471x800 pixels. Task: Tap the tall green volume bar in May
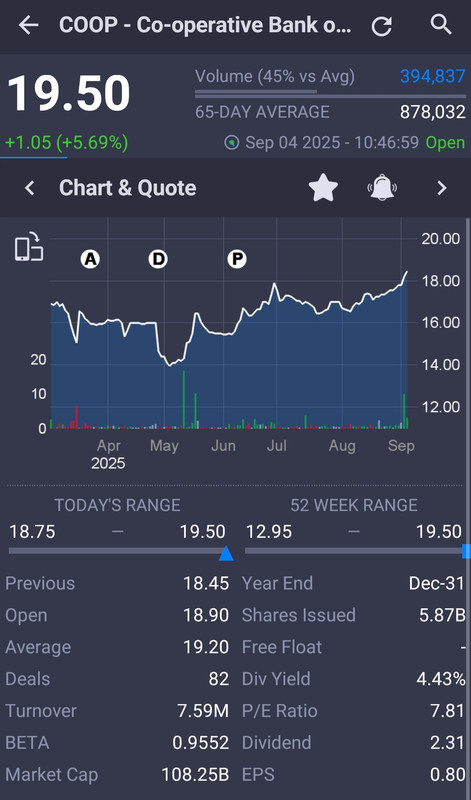[x=184, y=399]
